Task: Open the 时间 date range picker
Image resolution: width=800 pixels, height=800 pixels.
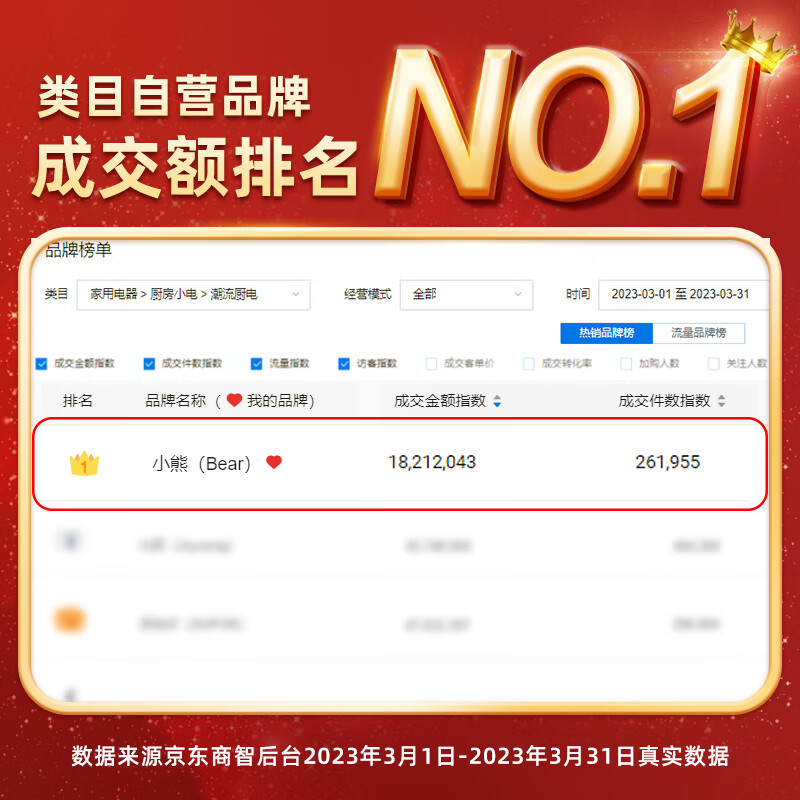Action: 683,294
